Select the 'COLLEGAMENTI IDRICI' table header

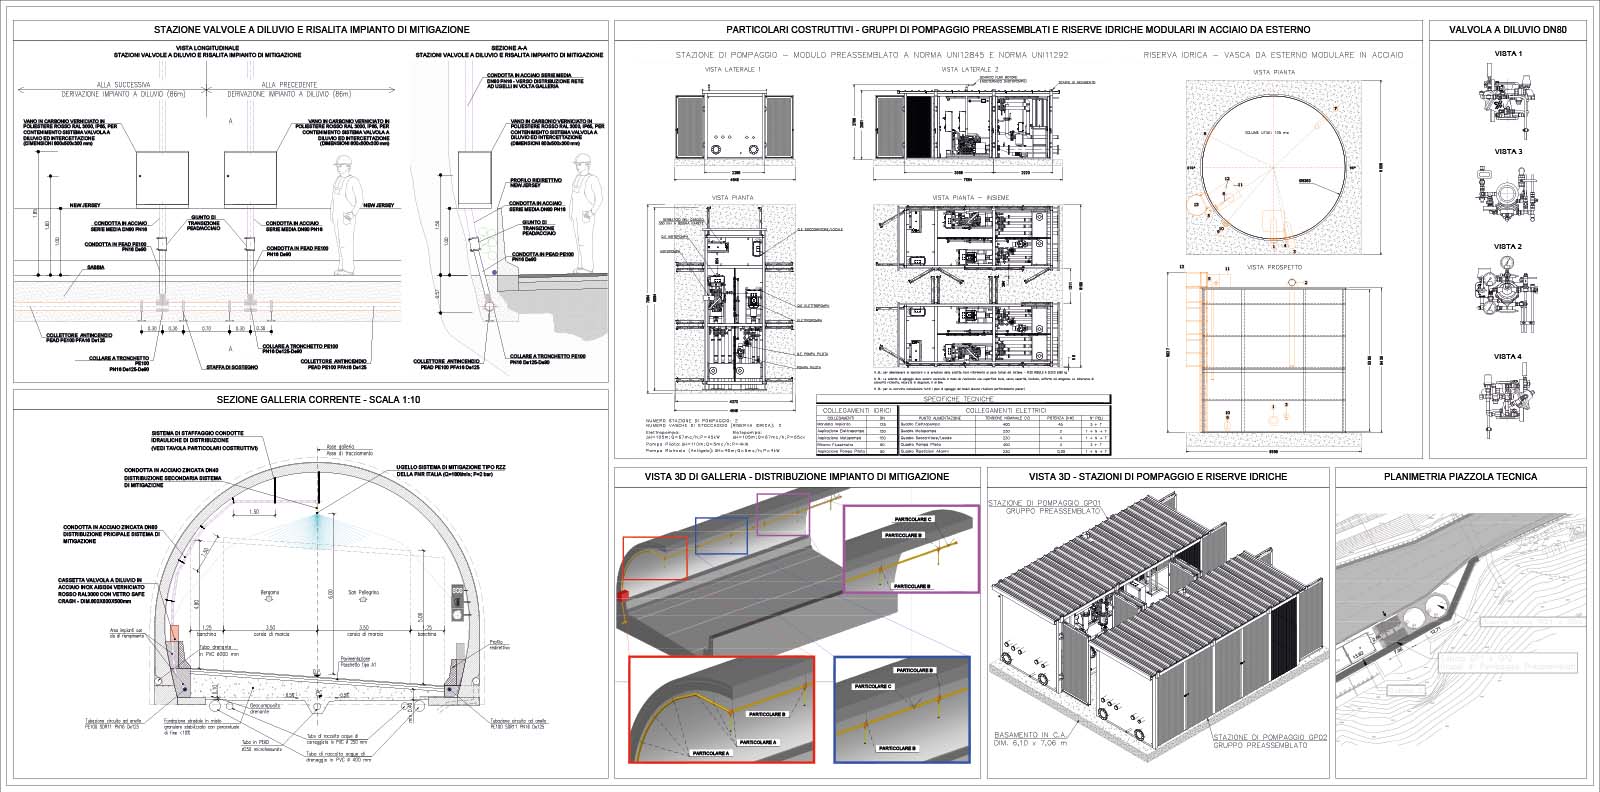click(x=855, y=410)
